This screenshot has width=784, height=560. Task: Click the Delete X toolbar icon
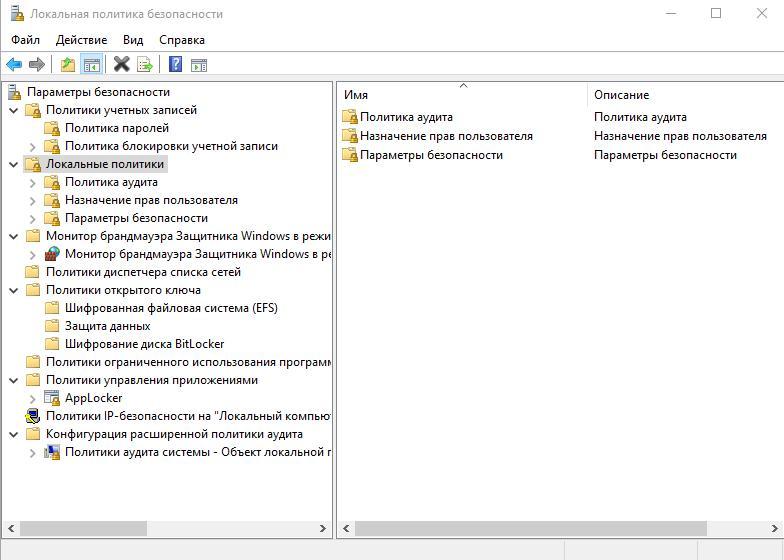coord(121,65)
